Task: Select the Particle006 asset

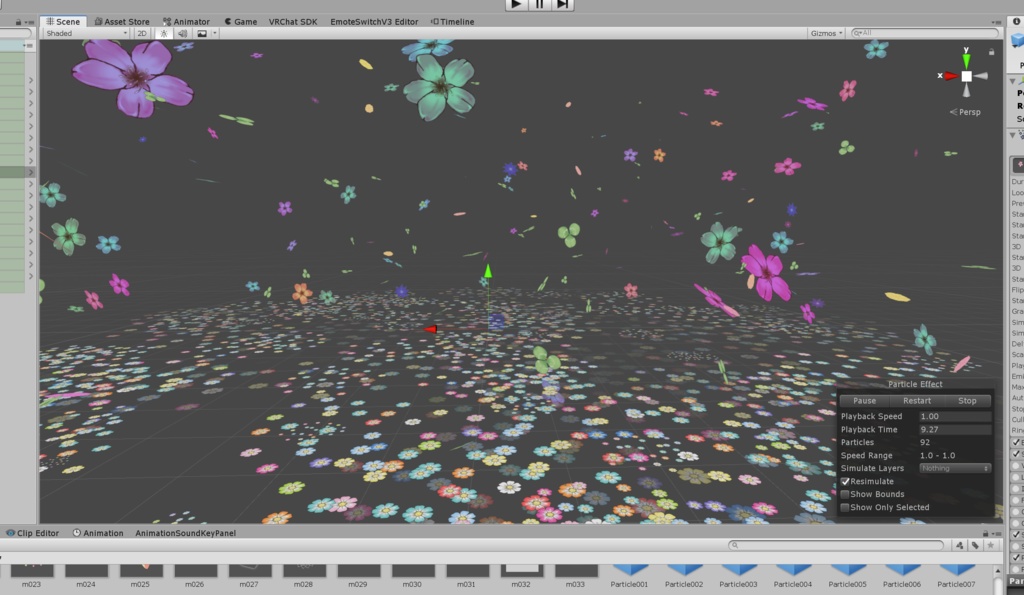Action: tap(902, 576)
